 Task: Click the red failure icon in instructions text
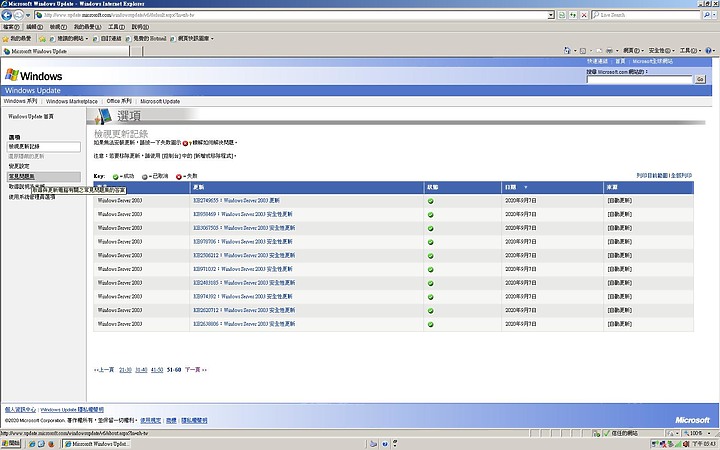click(186, 143)
